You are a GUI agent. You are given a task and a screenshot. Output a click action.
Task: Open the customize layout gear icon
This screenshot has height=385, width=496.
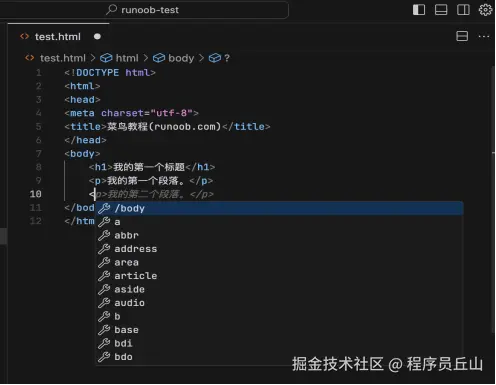click(x=485, y=10)
